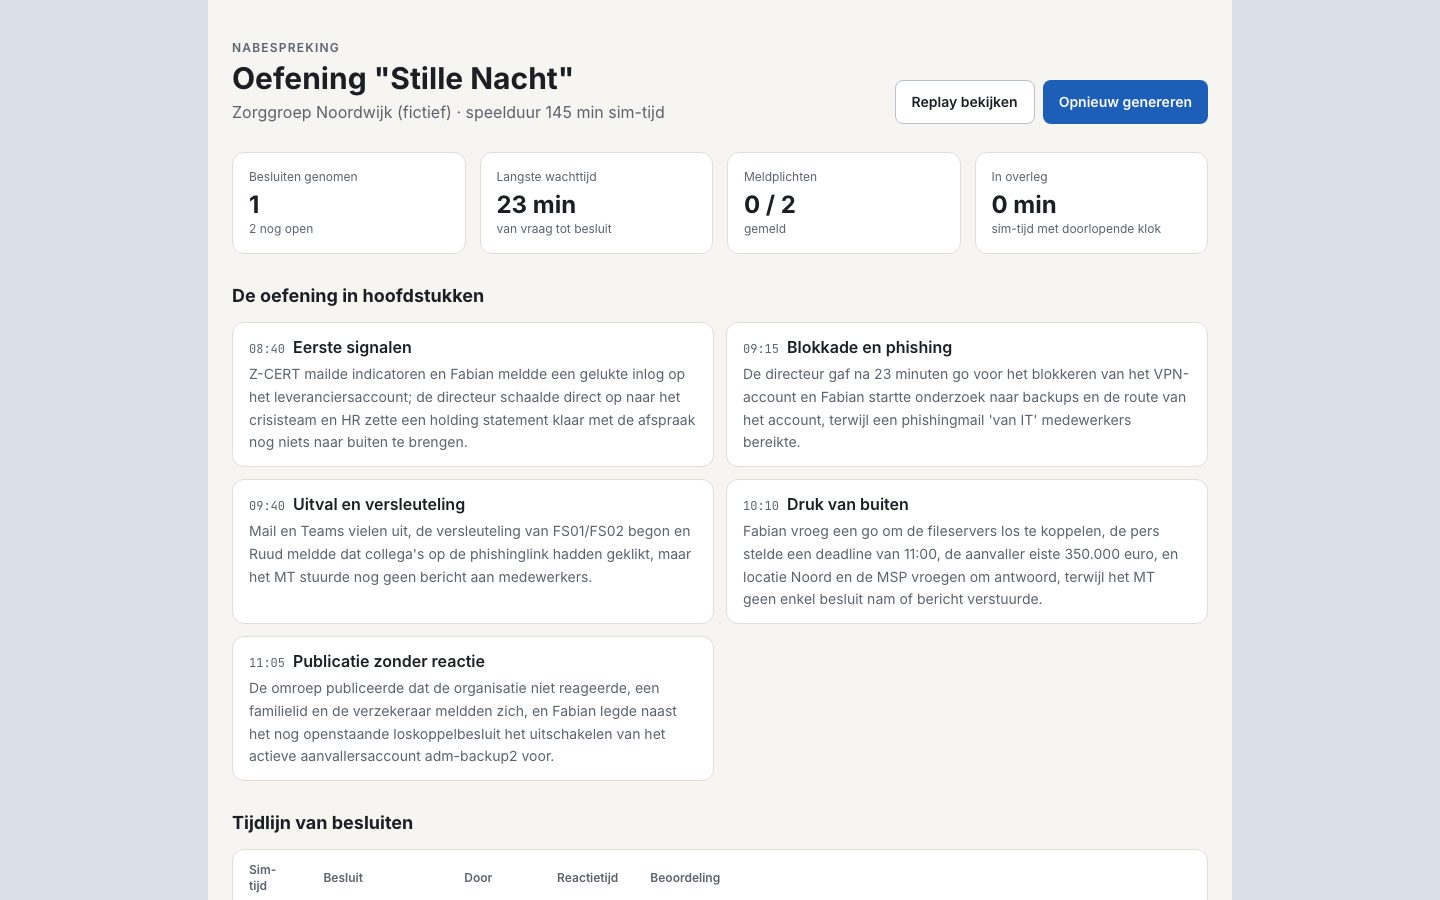Select the Besluiten genomen stat card
Screen dimensions: 1440x900
349,203
